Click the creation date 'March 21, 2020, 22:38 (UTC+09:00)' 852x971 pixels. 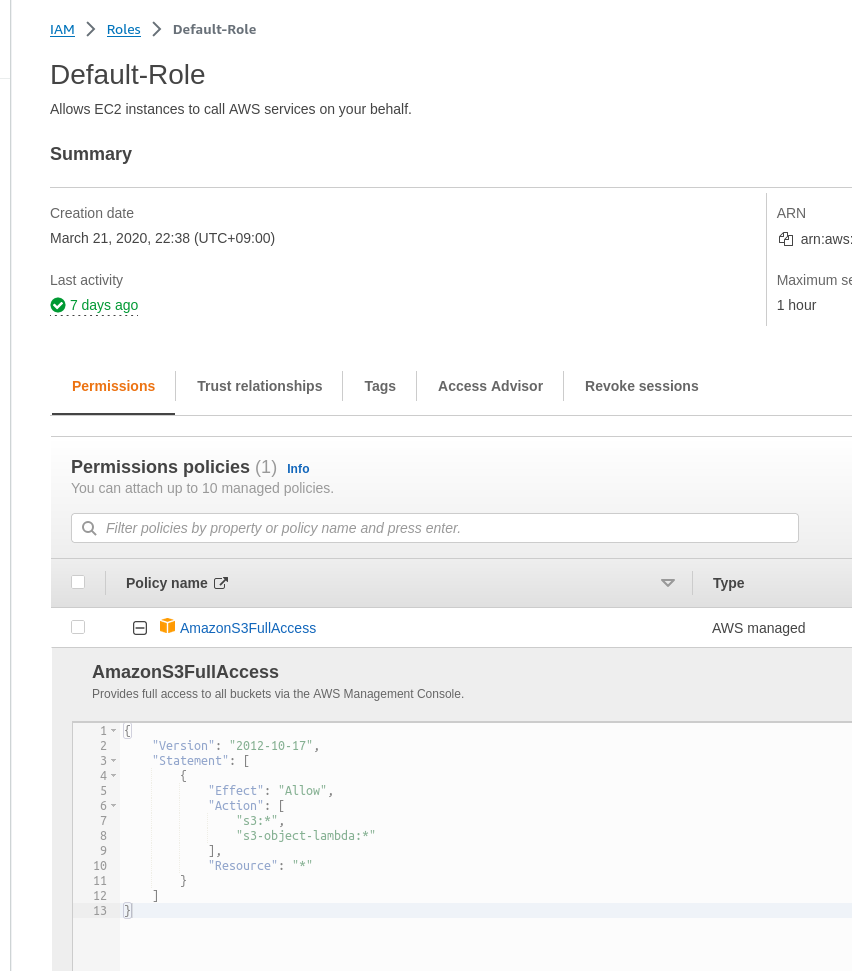click(x=162, y=238)
